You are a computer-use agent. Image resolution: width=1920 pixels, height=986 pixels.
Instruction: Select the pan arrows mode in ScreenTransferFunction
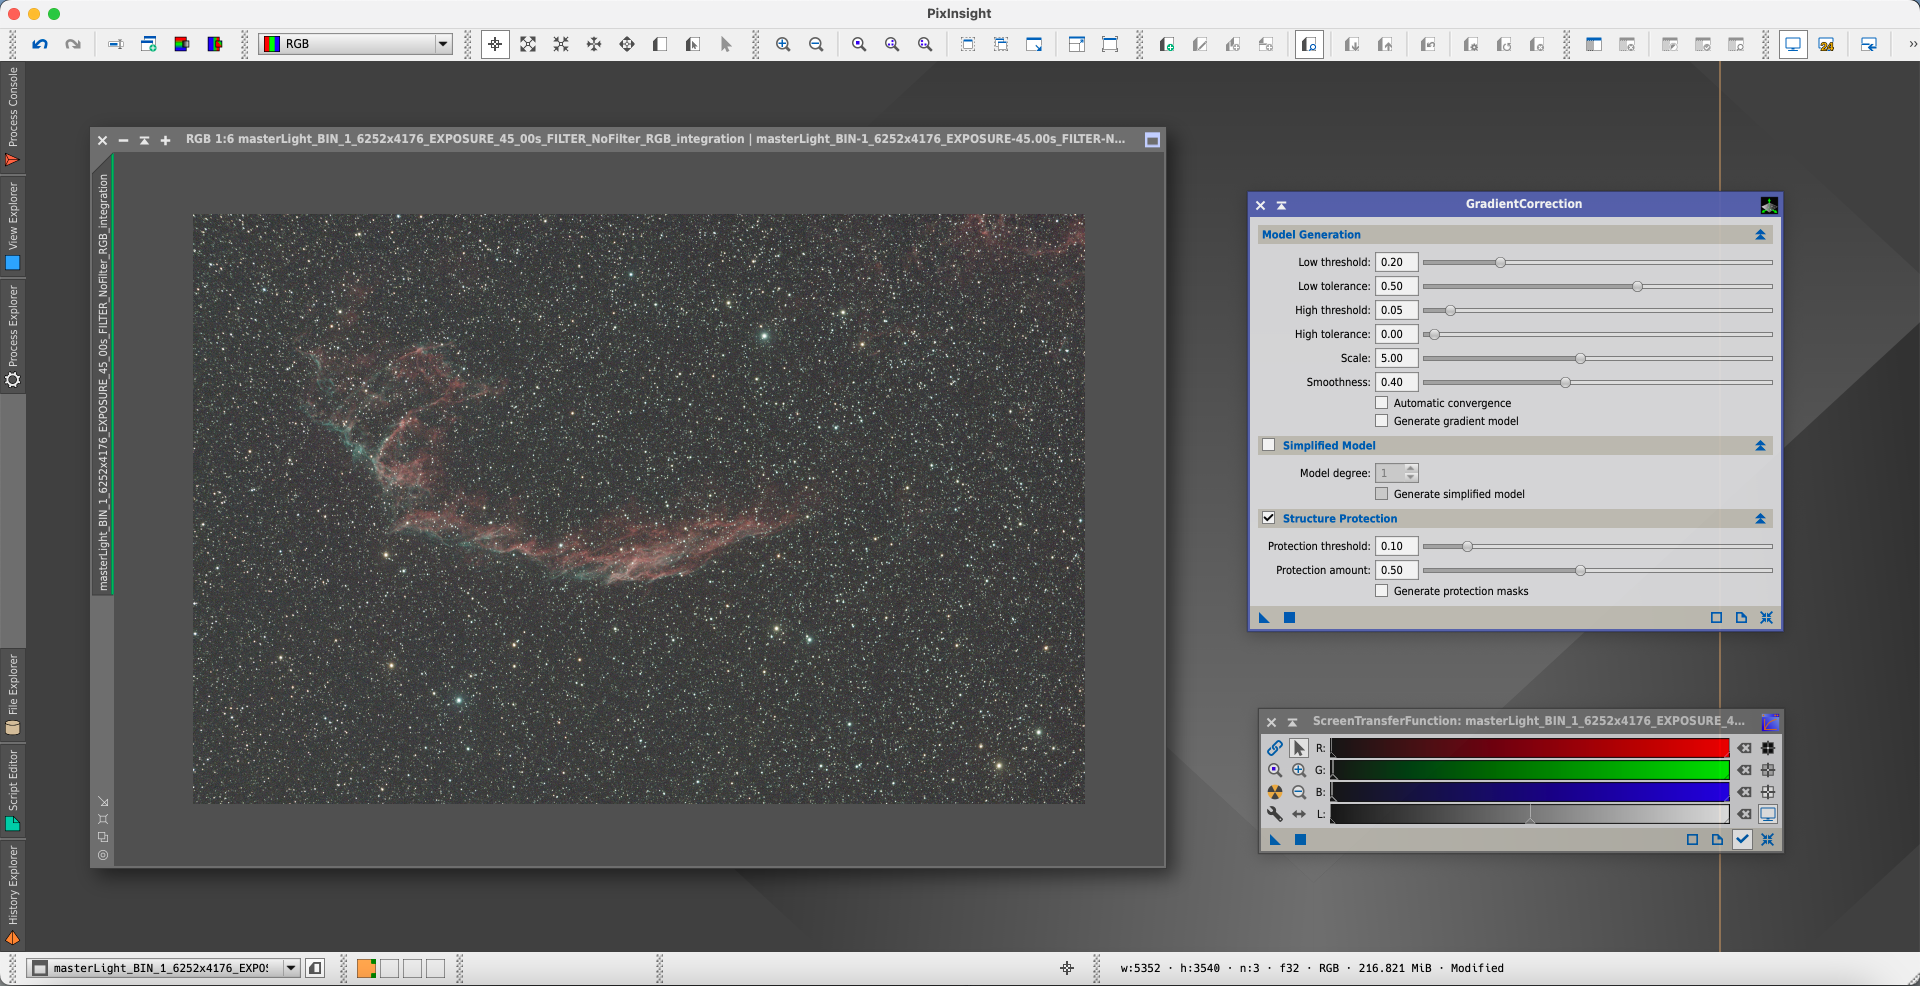click(x=1299, y=814)
